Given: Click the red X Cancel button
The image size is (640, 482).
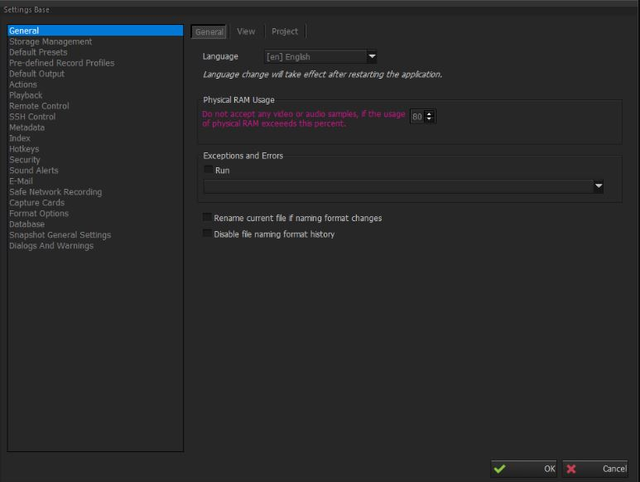Looking at the screenshot, I should click(x=595, y=469).
